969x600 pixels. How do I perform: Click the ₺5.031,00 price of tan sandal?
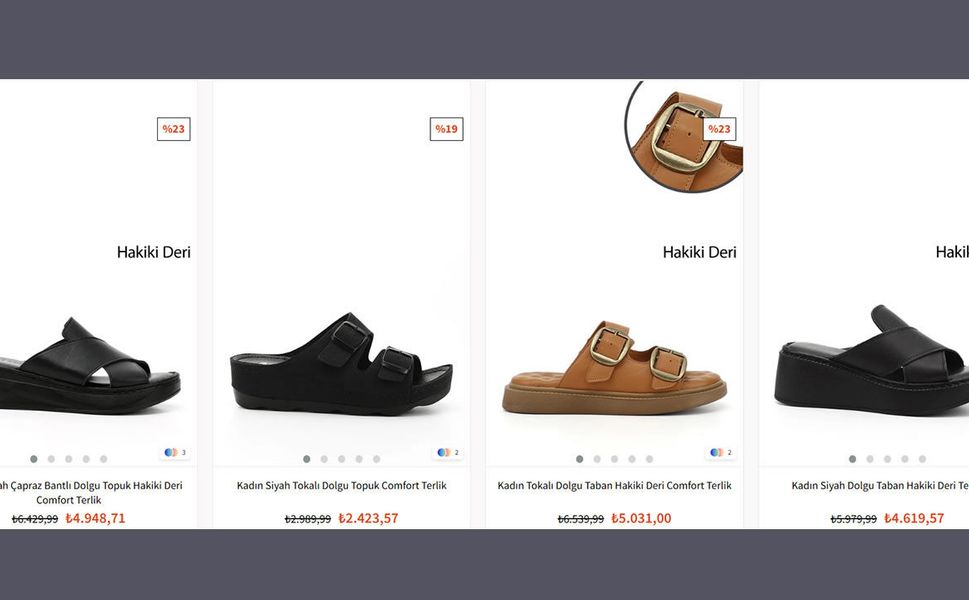click(x=641, y=518)
